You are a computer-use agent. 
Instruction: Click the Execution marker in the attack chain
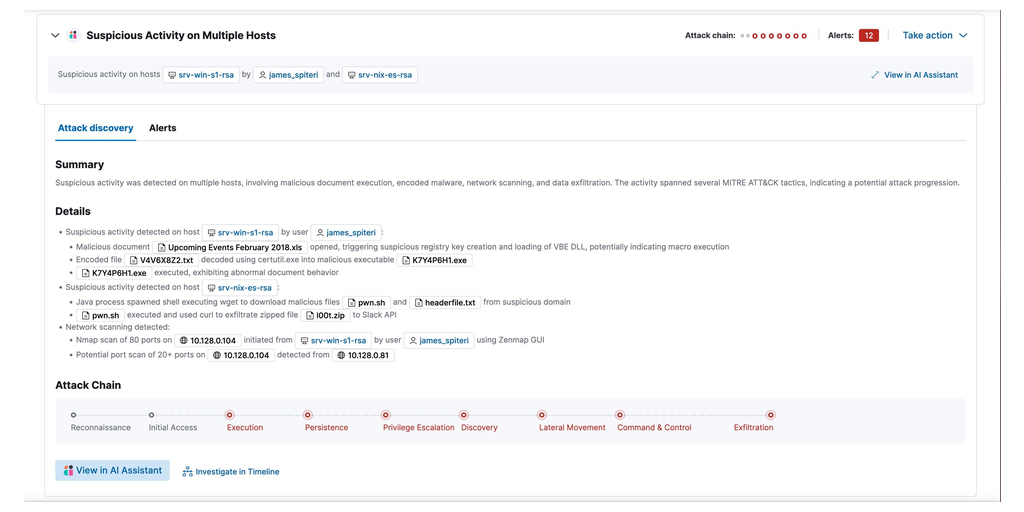click(230, 415)
